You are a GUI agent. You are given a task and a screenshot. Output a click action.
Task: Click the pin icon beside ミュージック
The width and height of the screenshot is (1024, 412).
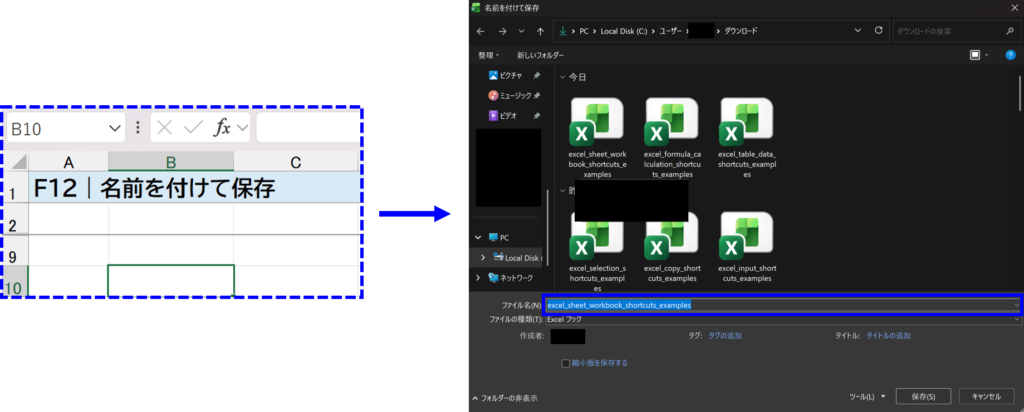(536, 95)
